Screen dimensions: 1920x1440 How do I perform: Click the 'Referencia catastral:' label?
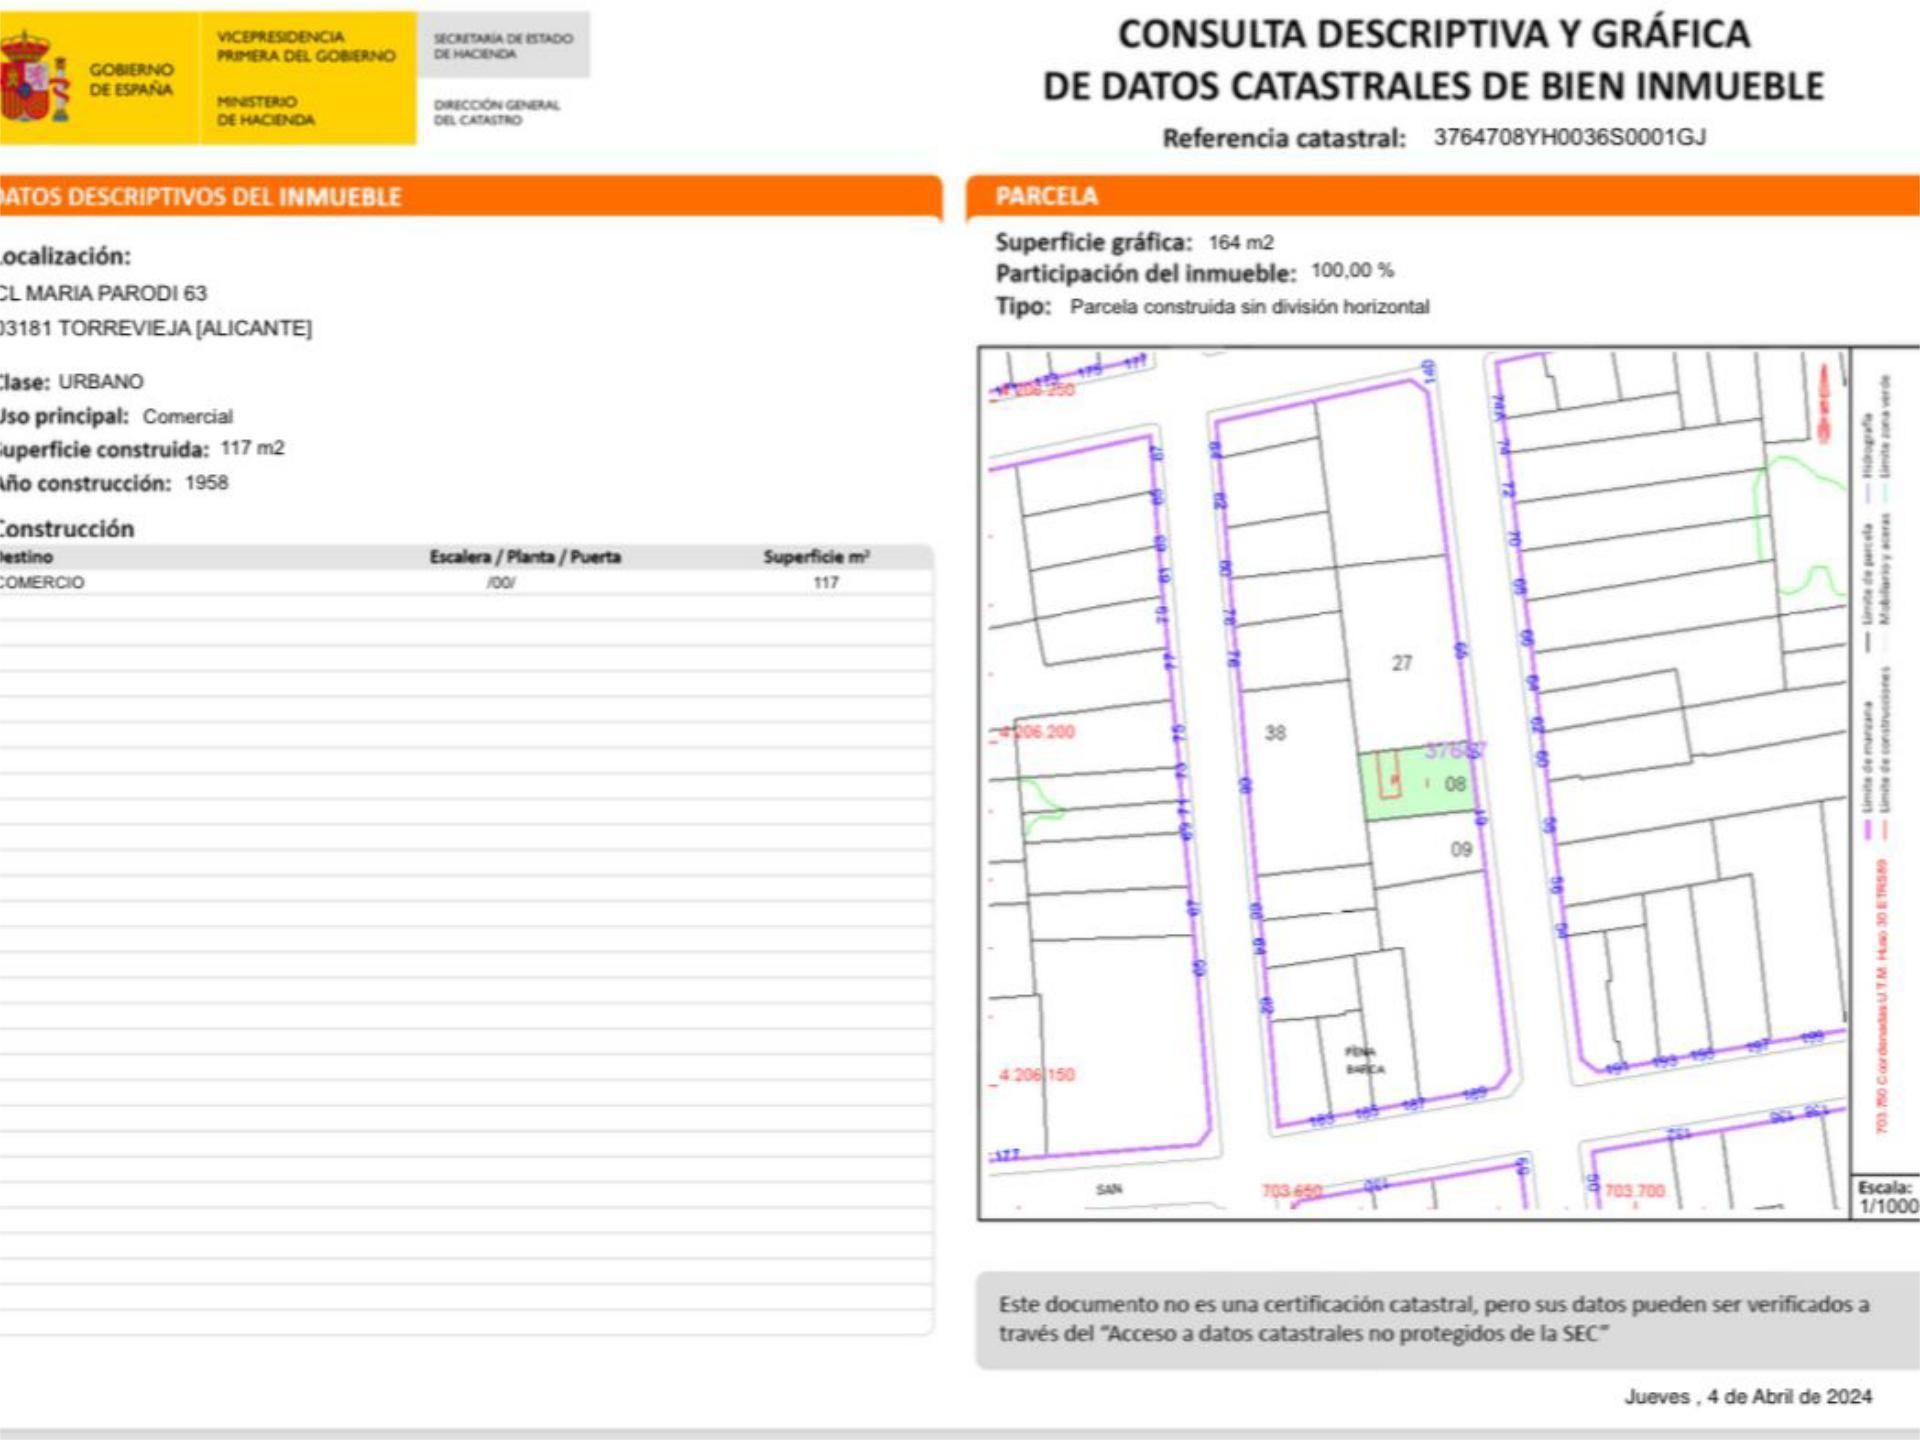[1283, 138]
